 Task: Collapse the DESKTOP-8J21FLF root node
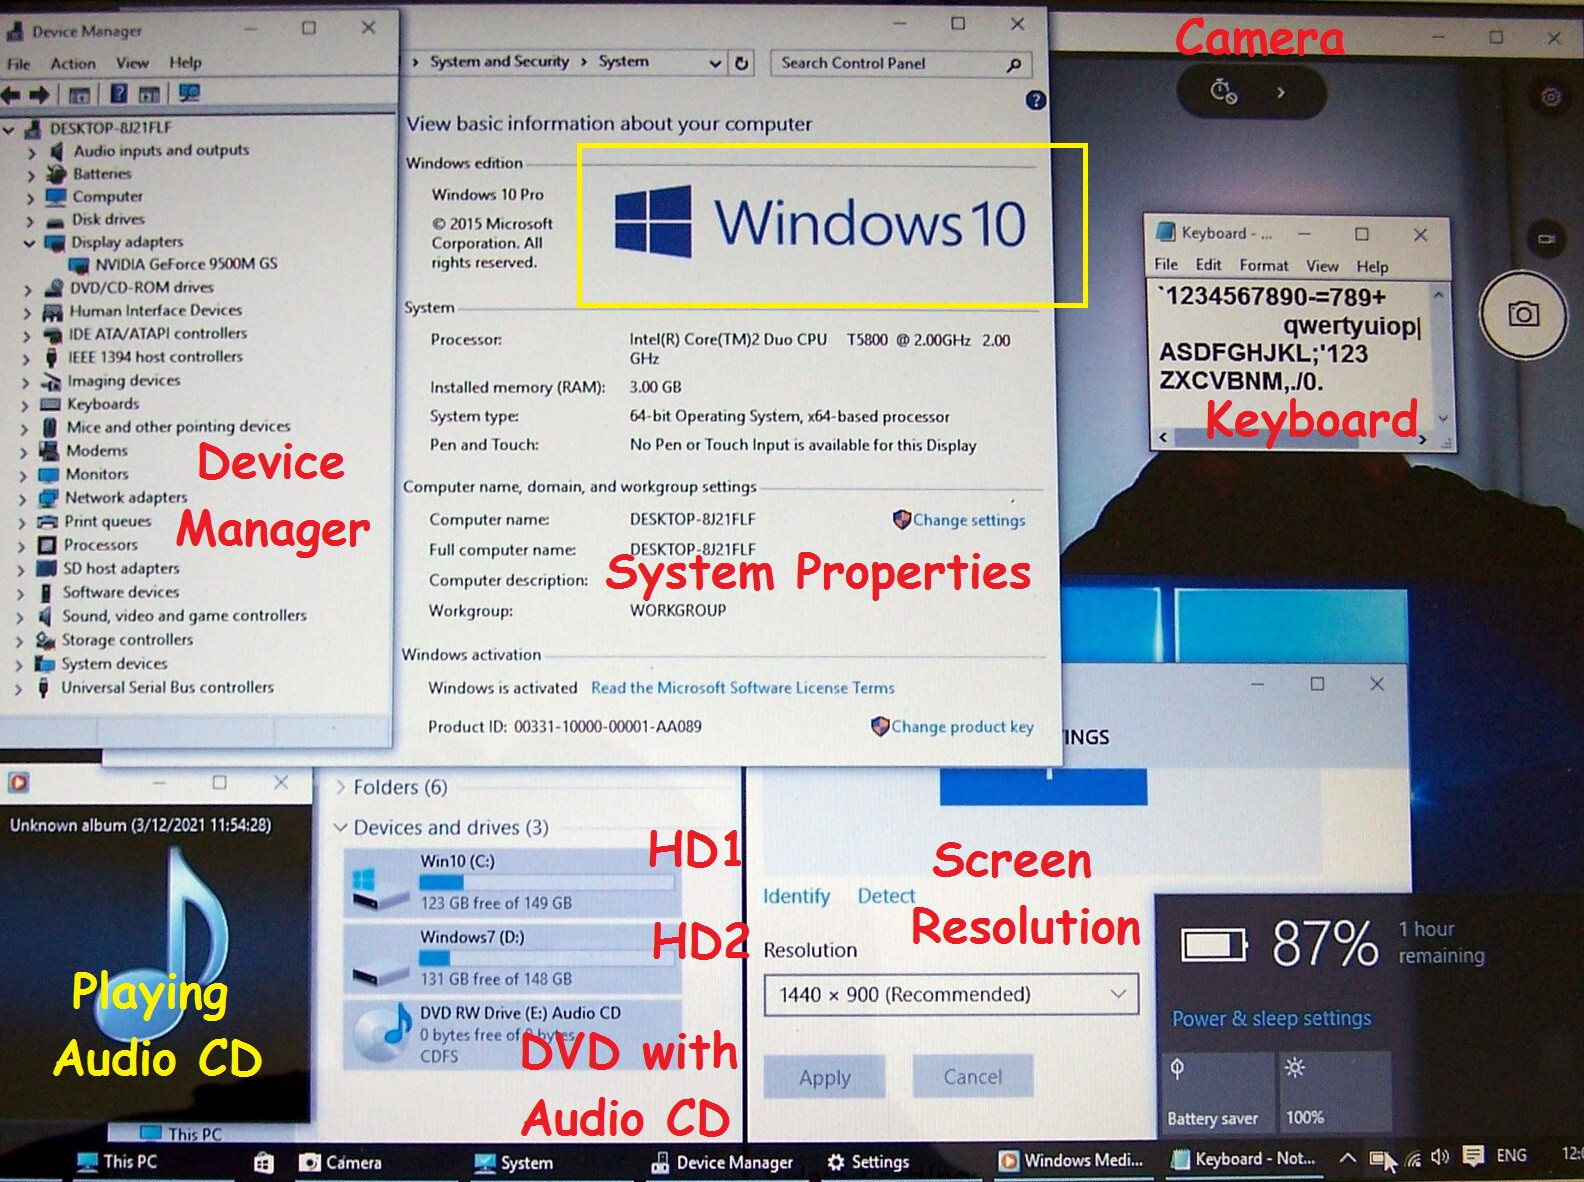(x=9, y=130)
